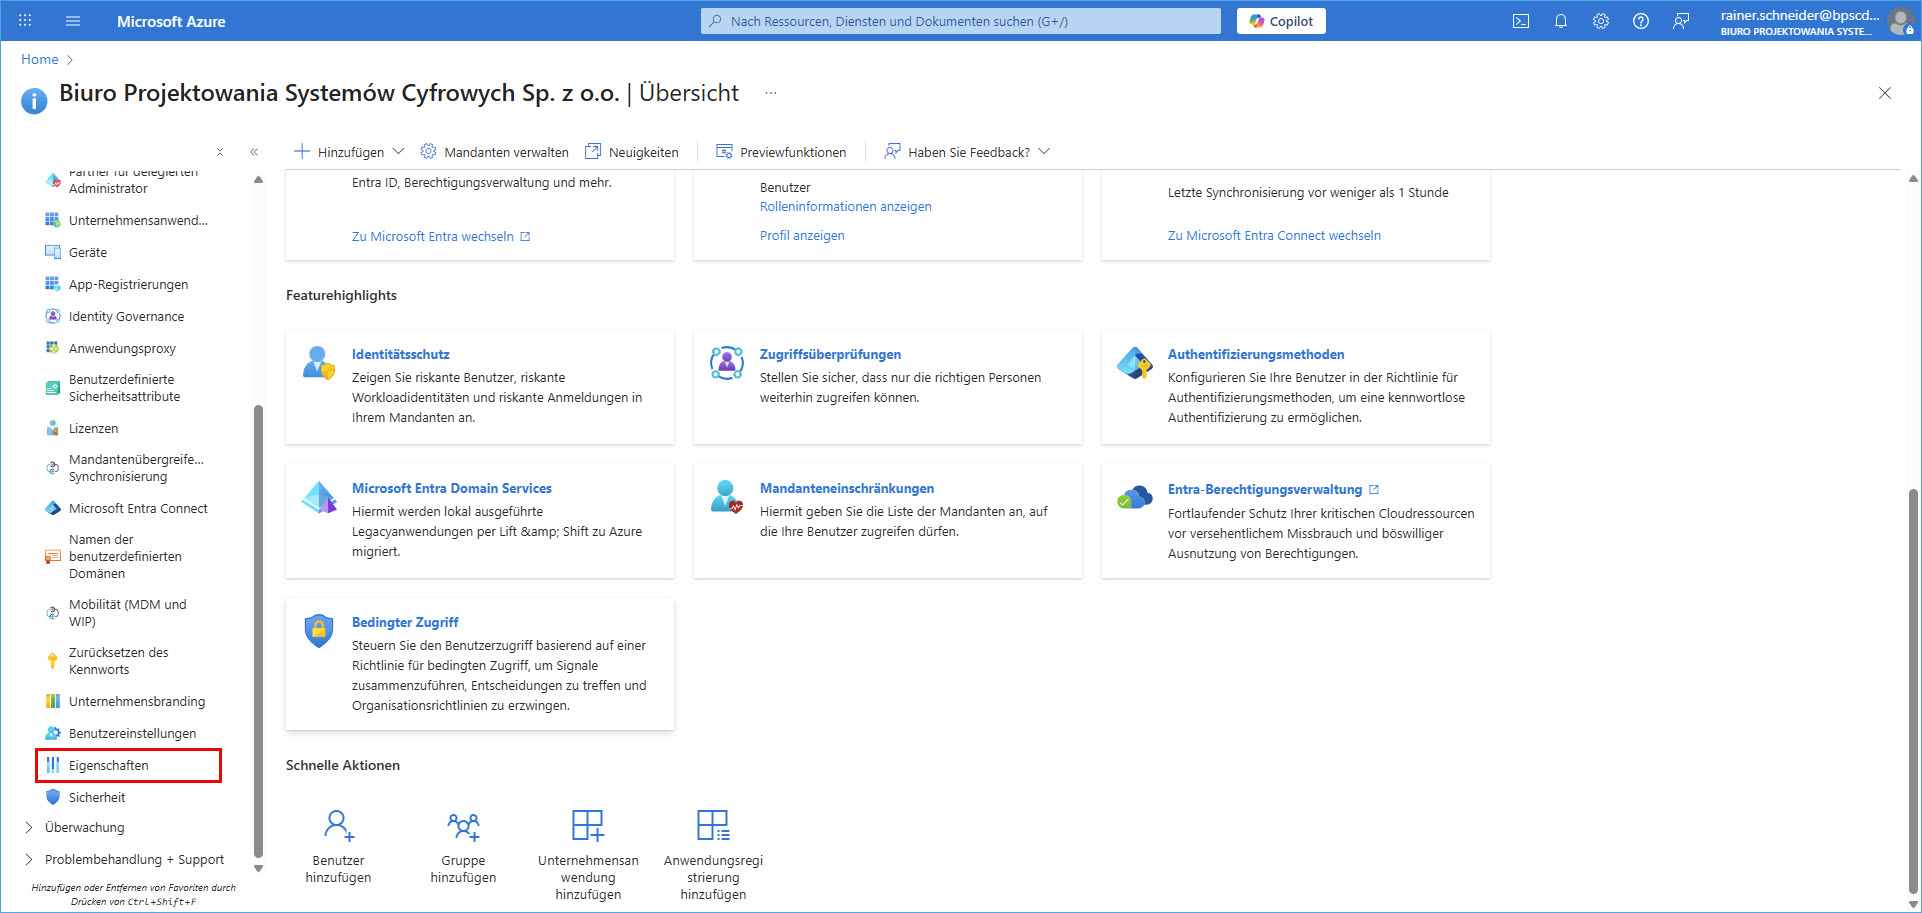Click Mandanten verwalten in the toolbar

495,152
